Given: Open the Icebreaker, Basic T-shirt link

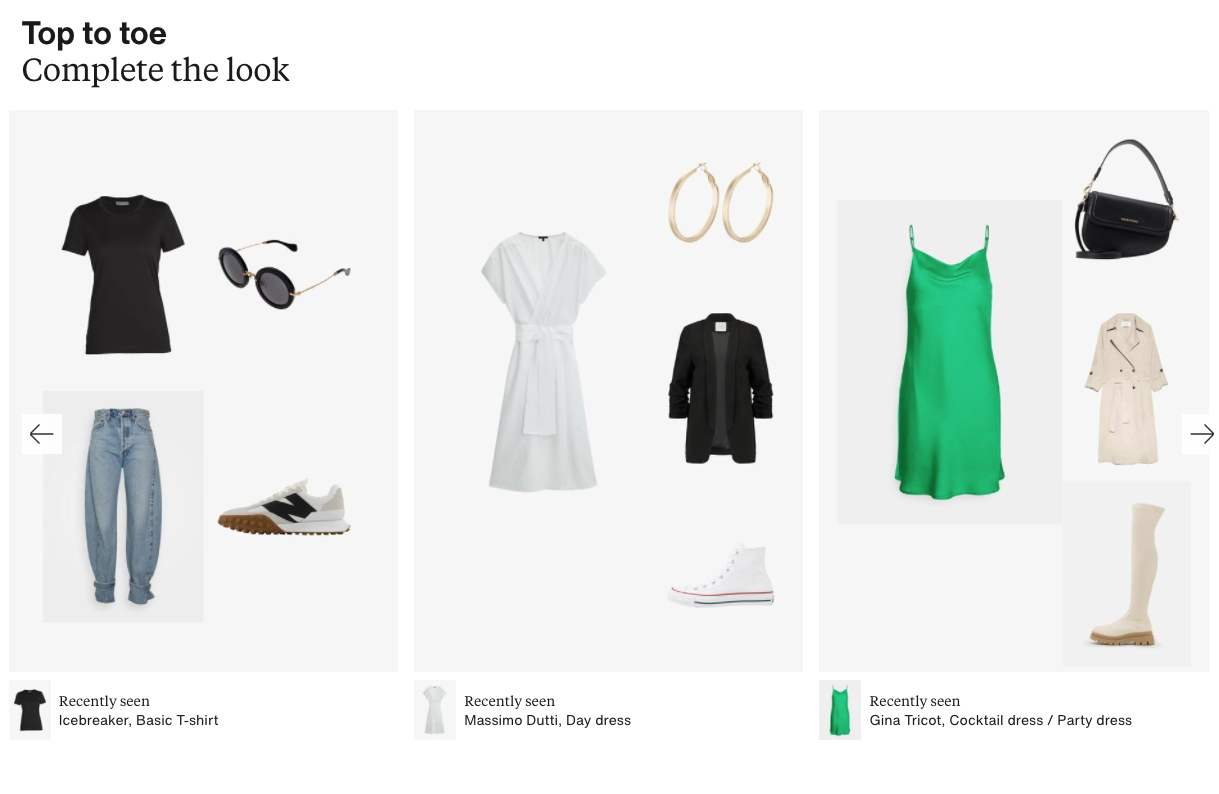Looking at the screenshot, I should (138, 720).
